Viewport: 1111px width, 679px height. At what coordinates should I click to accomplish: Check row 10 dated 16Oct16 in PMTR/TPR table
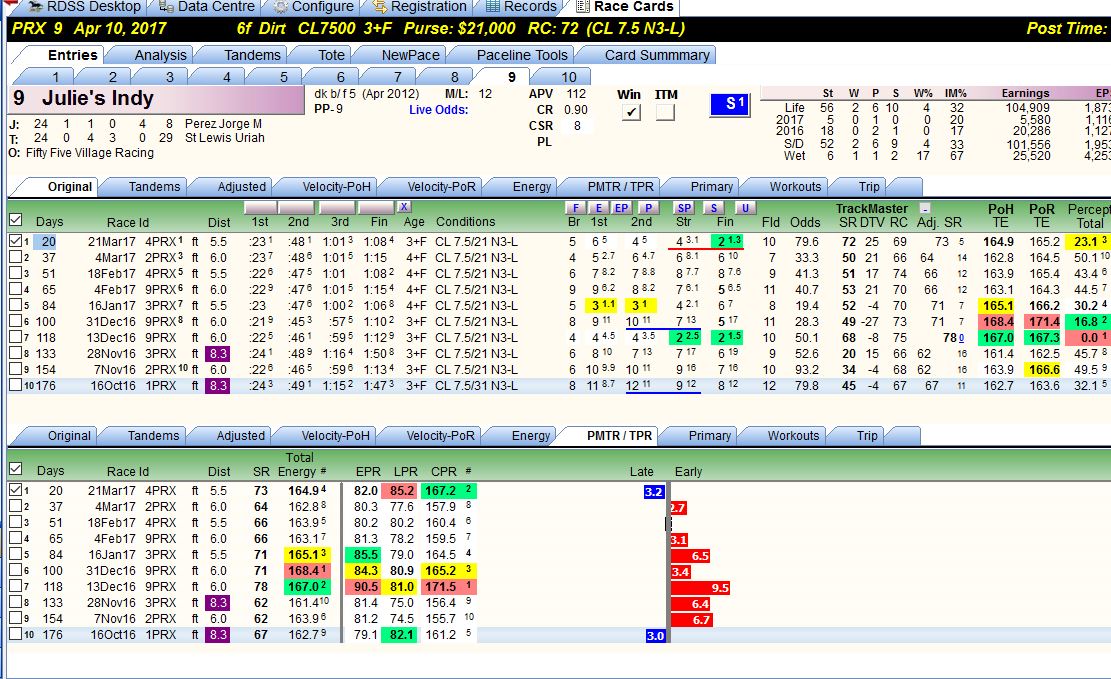(16, 634)
